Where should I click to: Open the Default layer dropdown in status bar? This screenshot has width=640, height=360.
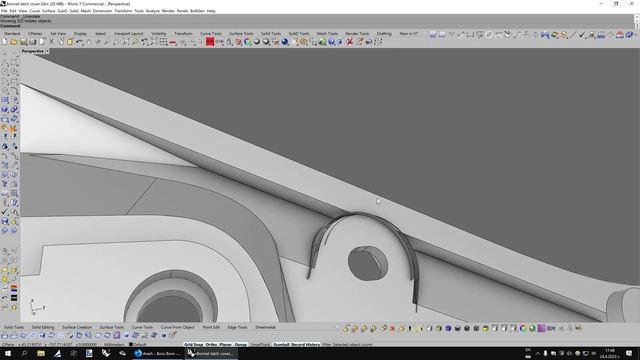(x=138, y=344)
